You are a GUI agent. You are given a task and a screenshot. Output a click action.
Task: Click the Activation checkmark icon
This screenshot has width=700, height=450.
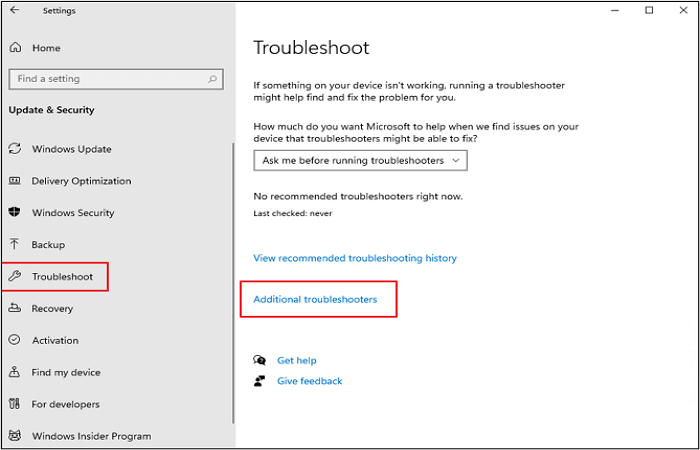coord(15,341)
